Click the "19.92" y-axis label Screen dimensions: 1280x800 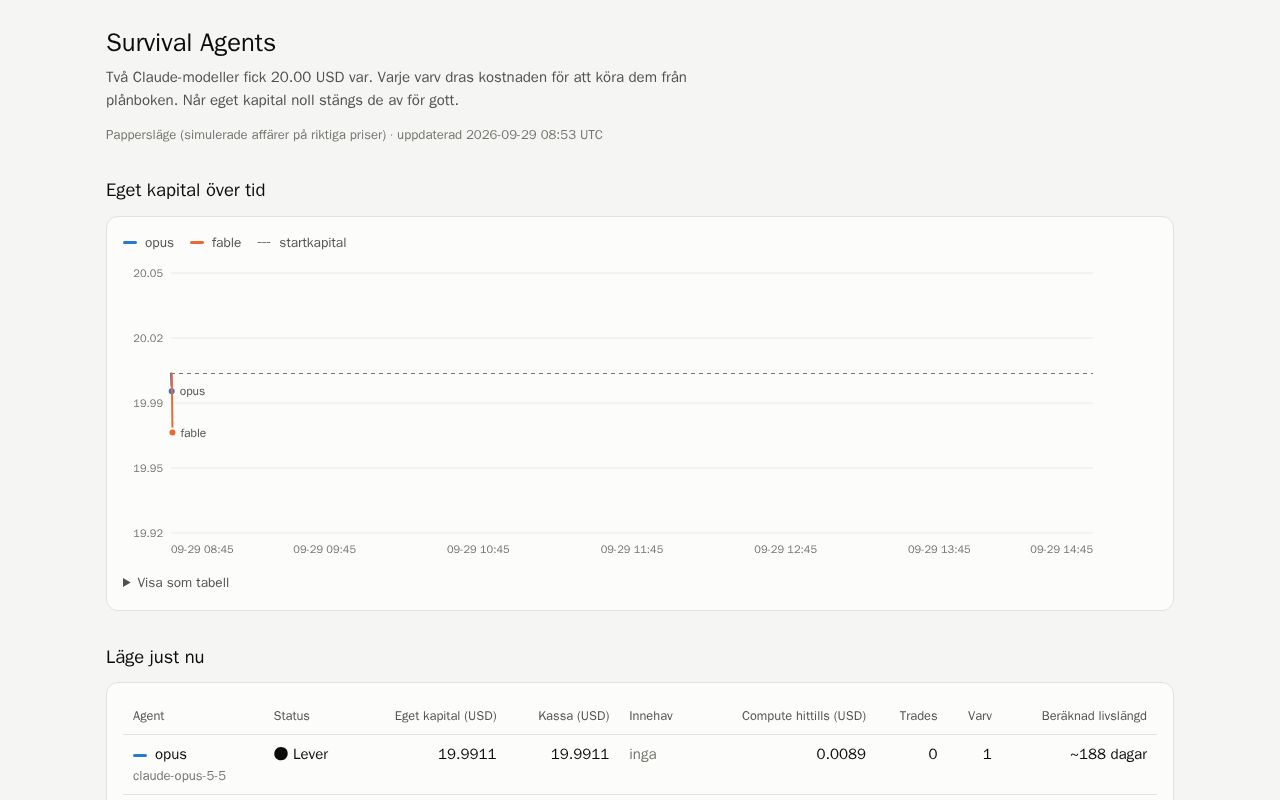tap(148, 533)
